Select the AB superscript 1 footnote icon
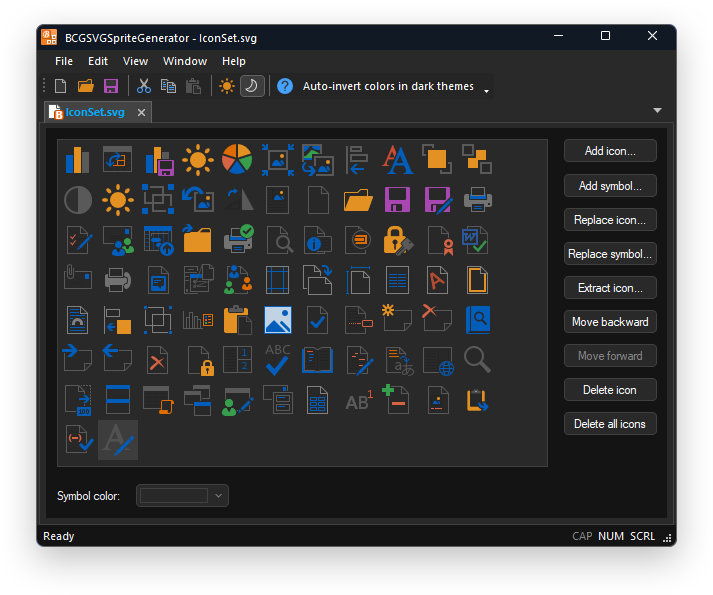The width and height of the screenshot is (713, 595). (359, 400)
